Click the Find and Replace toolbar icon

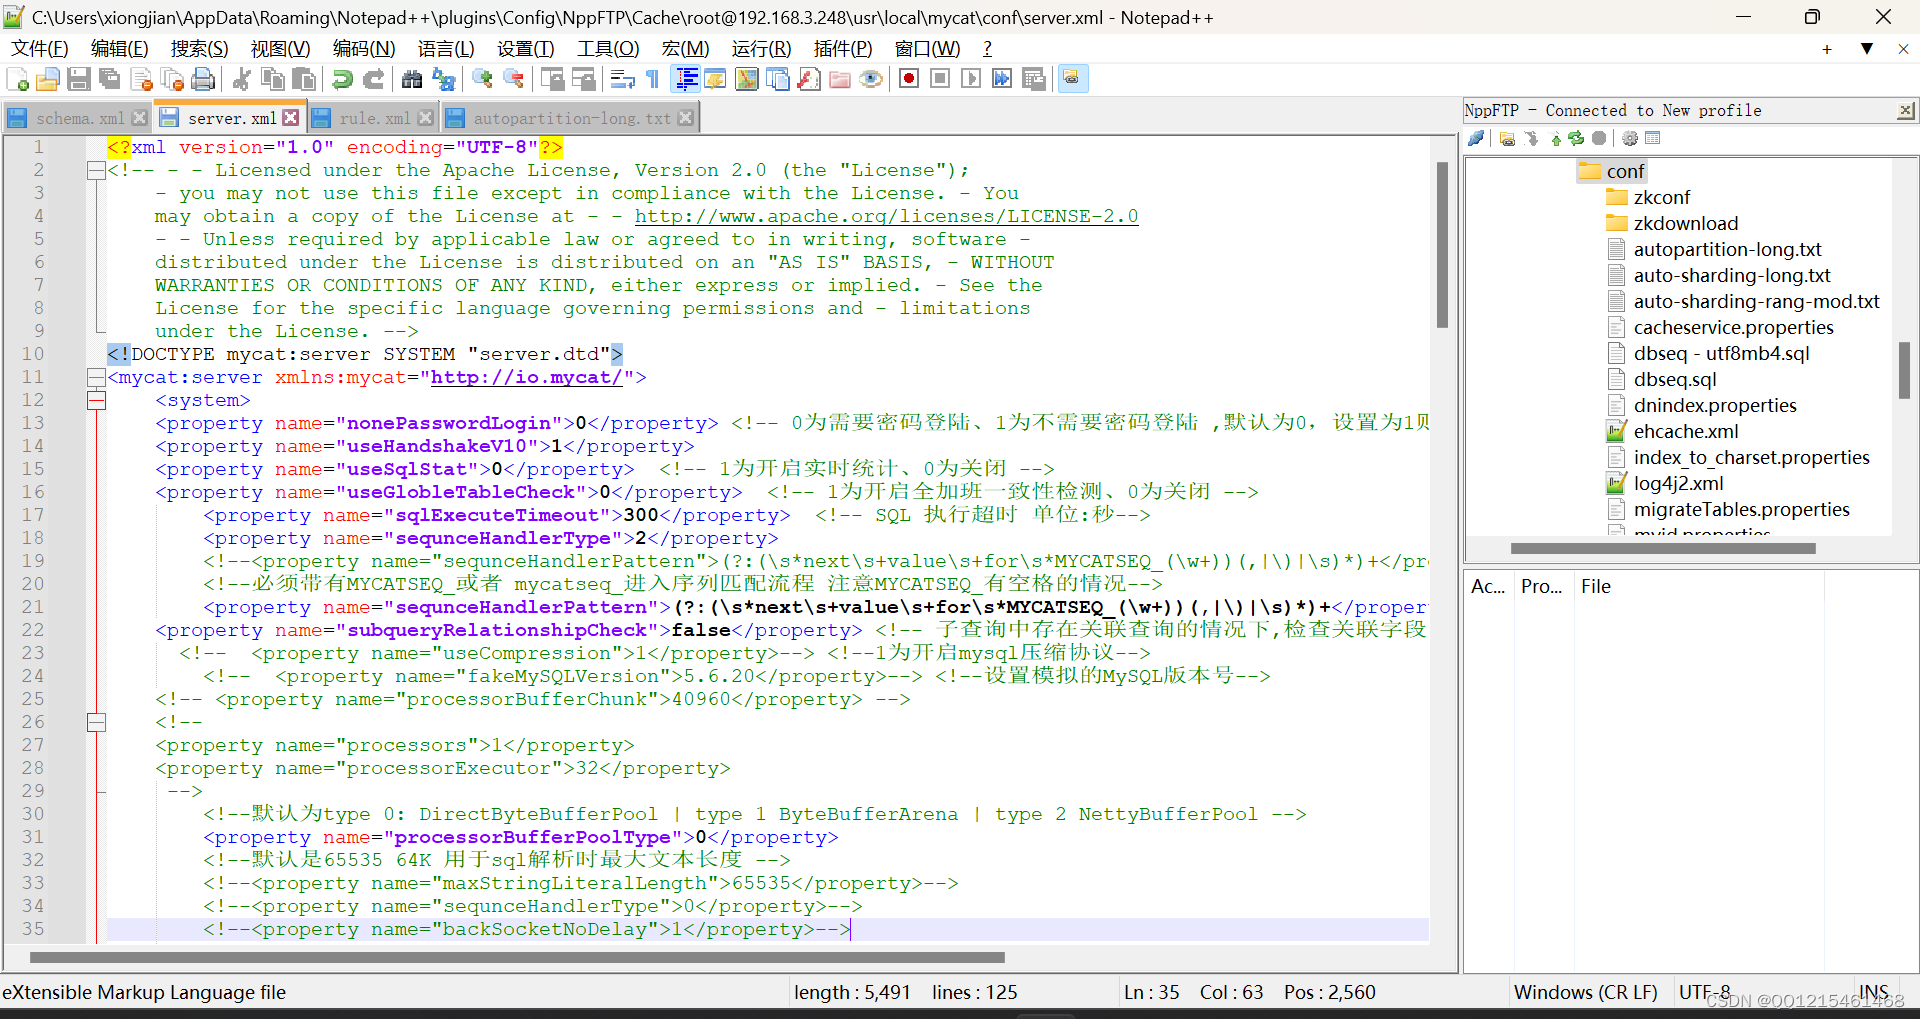443,79
